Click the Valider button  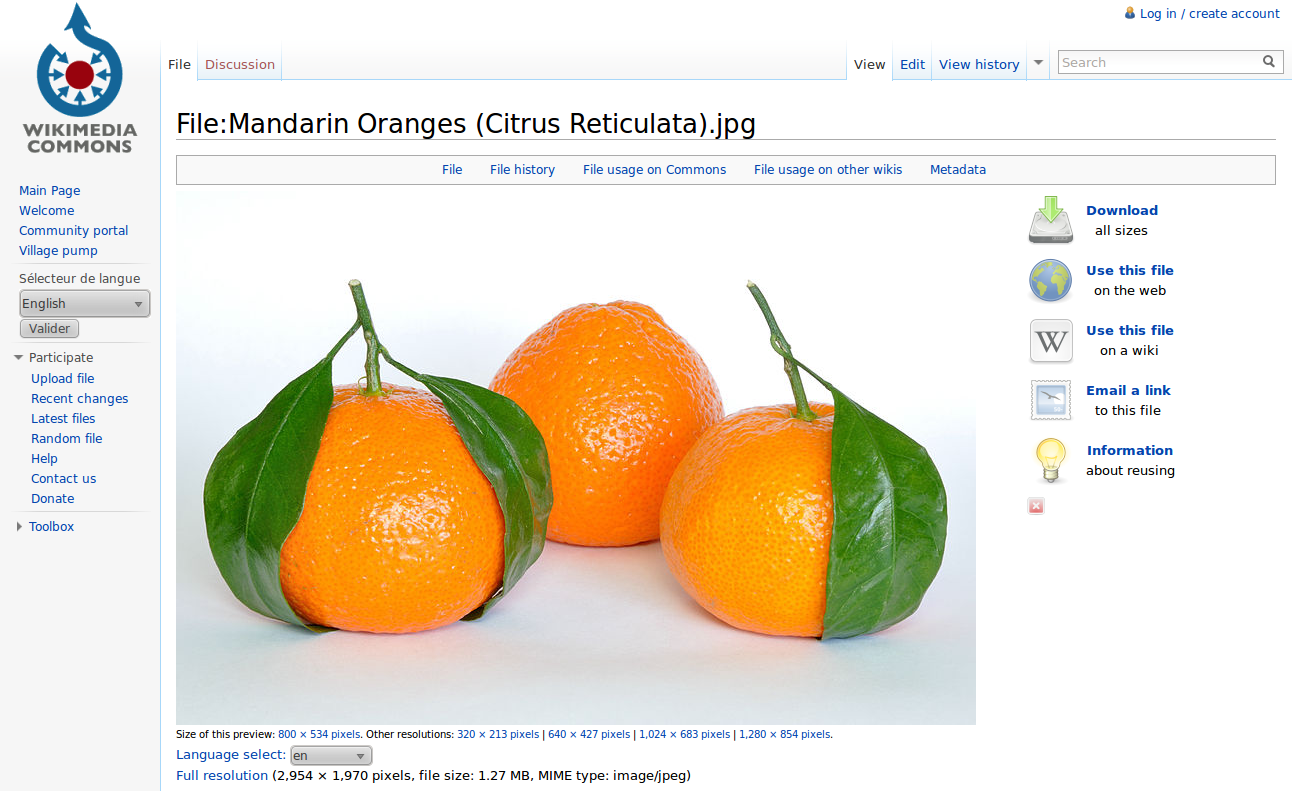[x=49, y=329]
